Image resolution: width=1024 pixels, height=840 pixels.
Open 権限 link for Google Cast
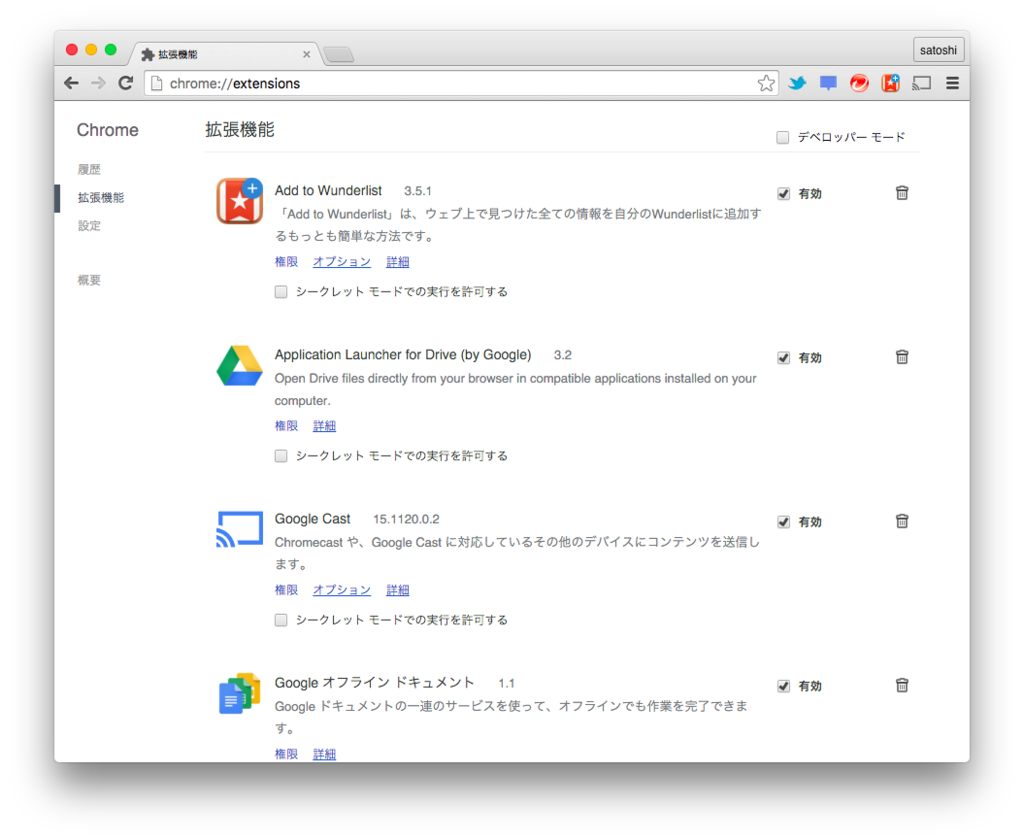pos(286,589)
